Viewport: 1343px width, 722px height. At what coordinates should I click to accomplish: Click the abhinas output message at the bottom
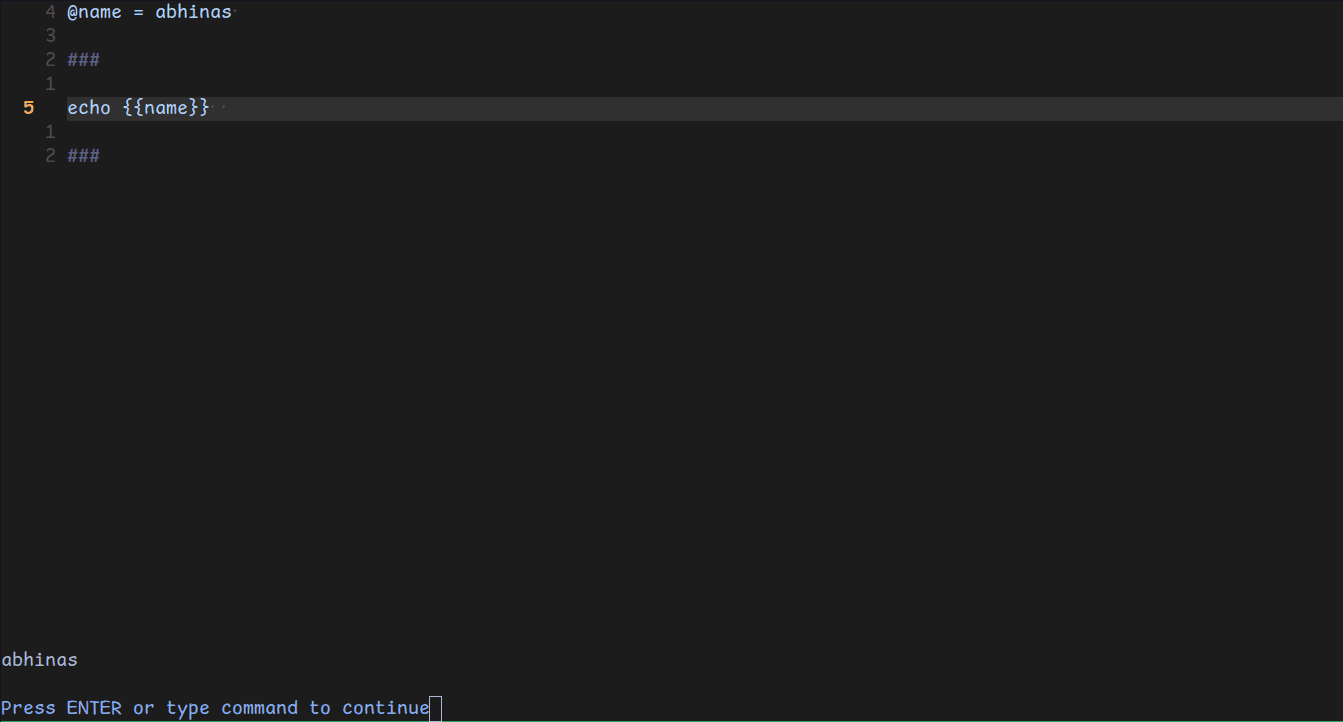pyautogui.click(x=39, y=660)
